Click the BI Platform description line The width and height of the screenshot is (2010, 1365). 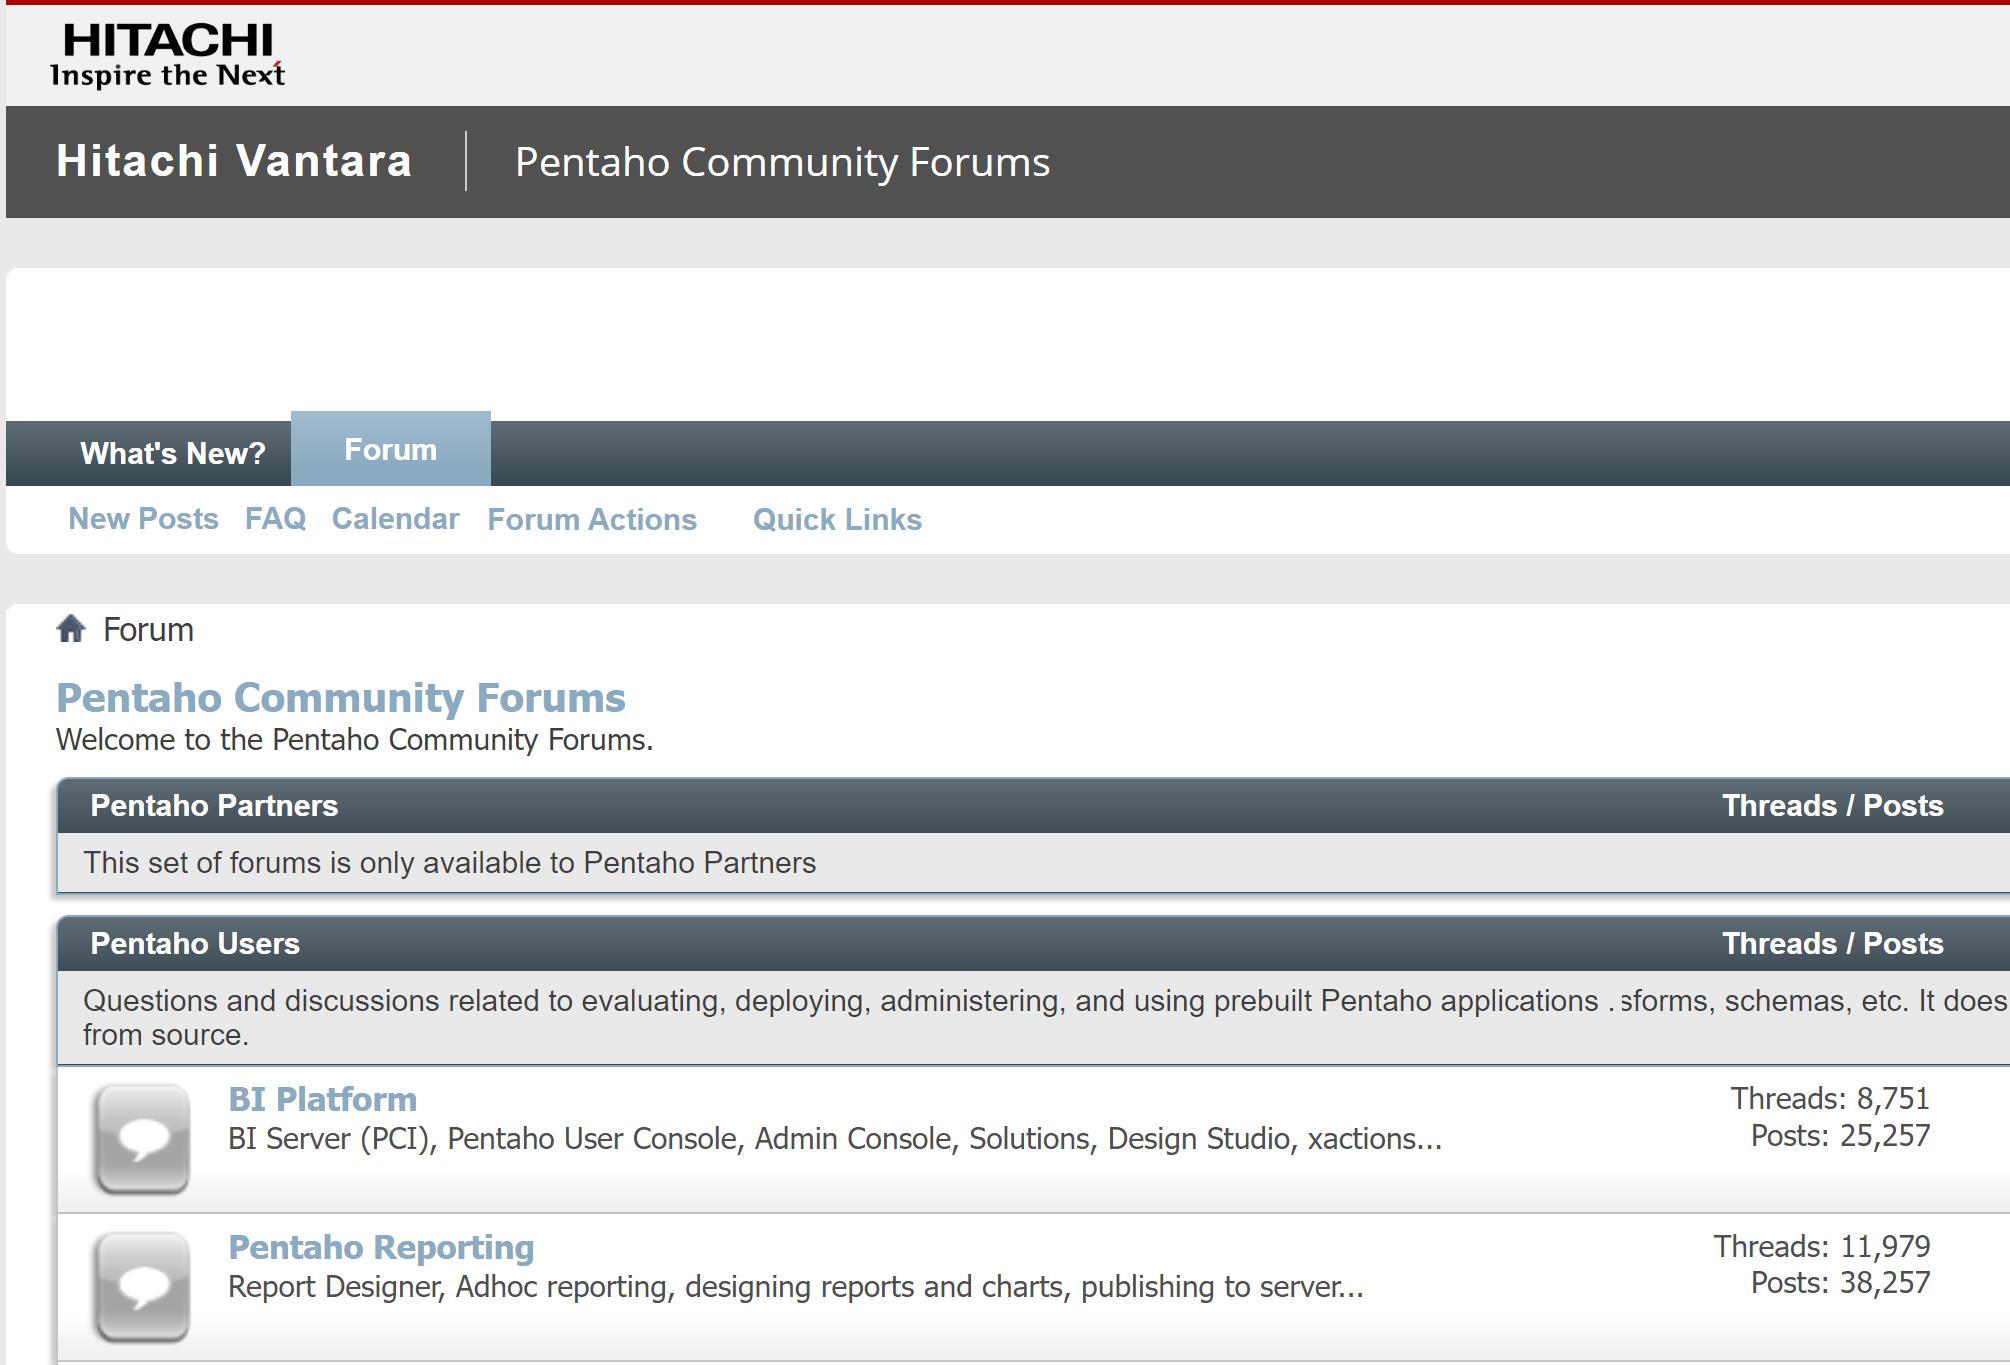835,1139
